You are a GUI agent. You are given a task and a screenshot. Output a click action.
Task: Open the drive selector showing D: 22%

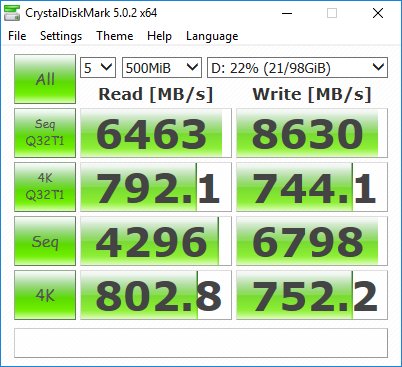point(297,68)
